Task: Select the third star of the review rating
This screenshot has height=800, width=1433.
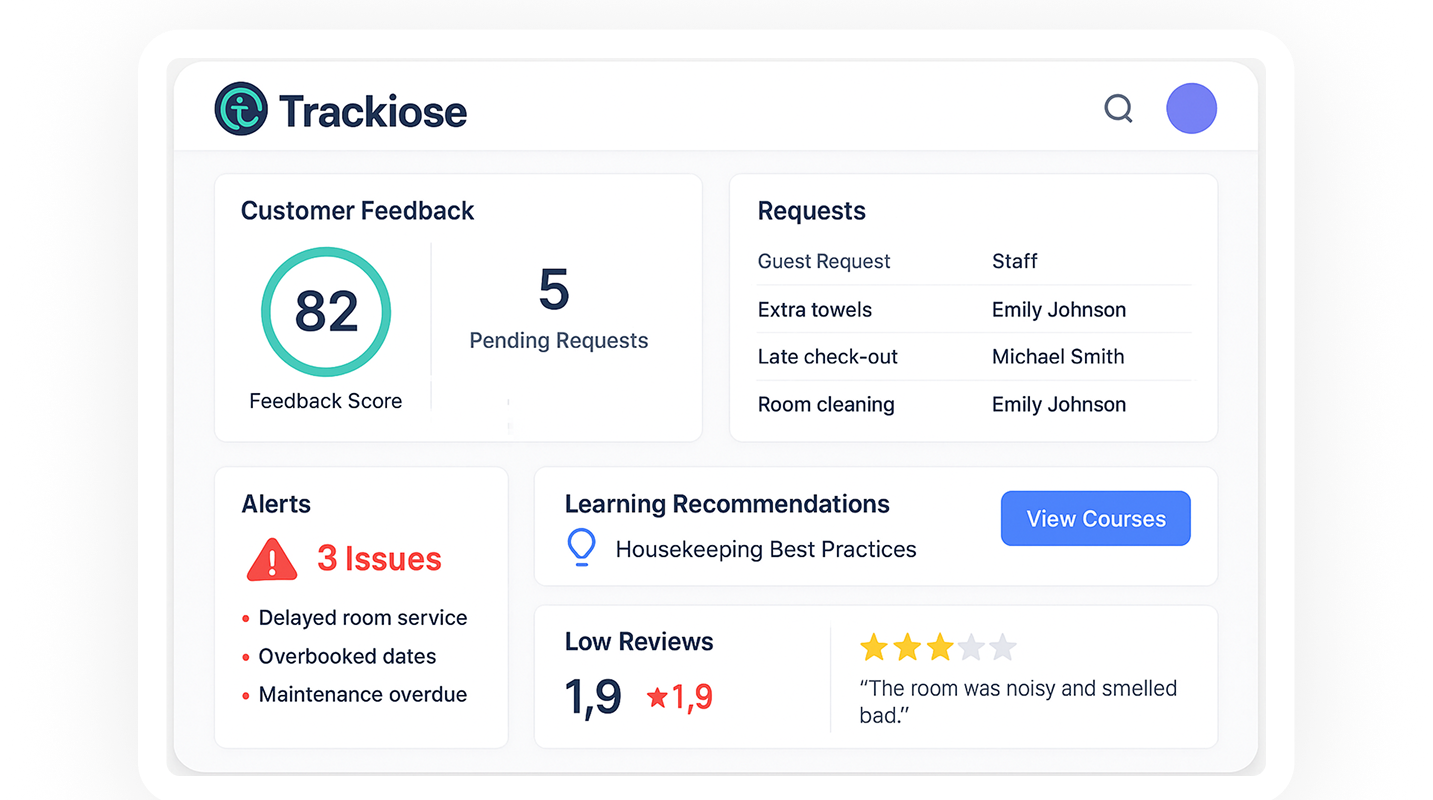Action: [x=938, y=647]
